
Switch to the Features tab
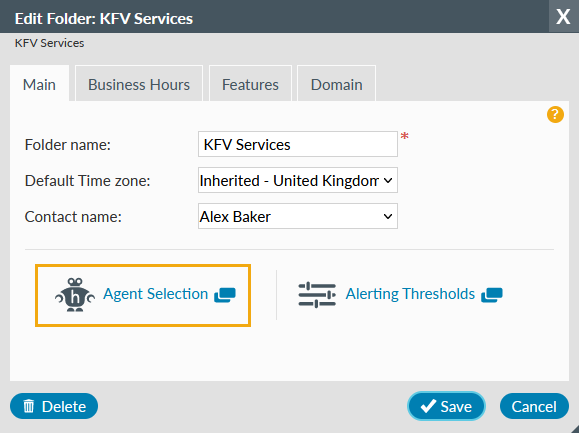250,84
